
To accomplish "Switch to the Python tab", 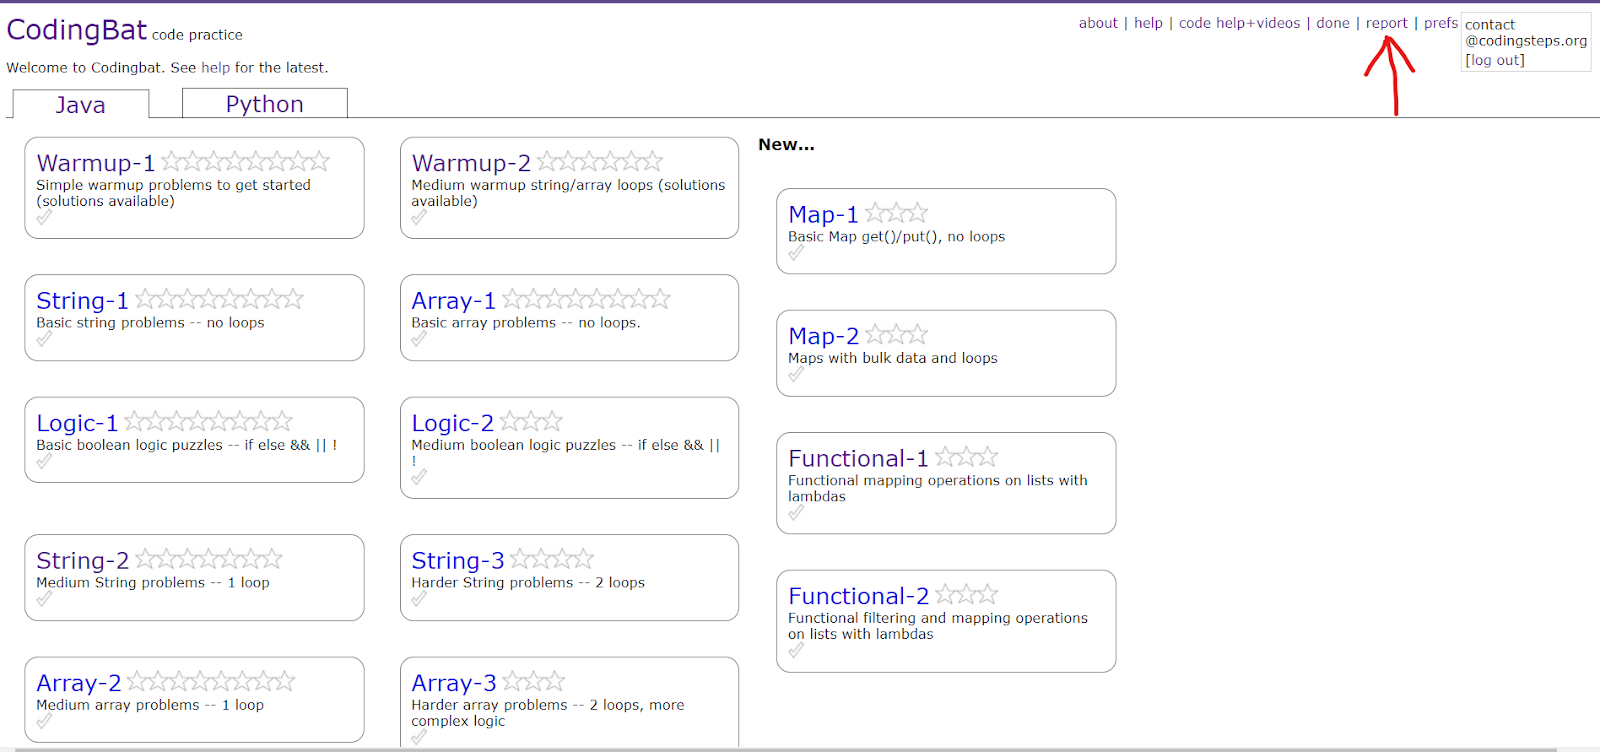I will click(x=265, y=103).
